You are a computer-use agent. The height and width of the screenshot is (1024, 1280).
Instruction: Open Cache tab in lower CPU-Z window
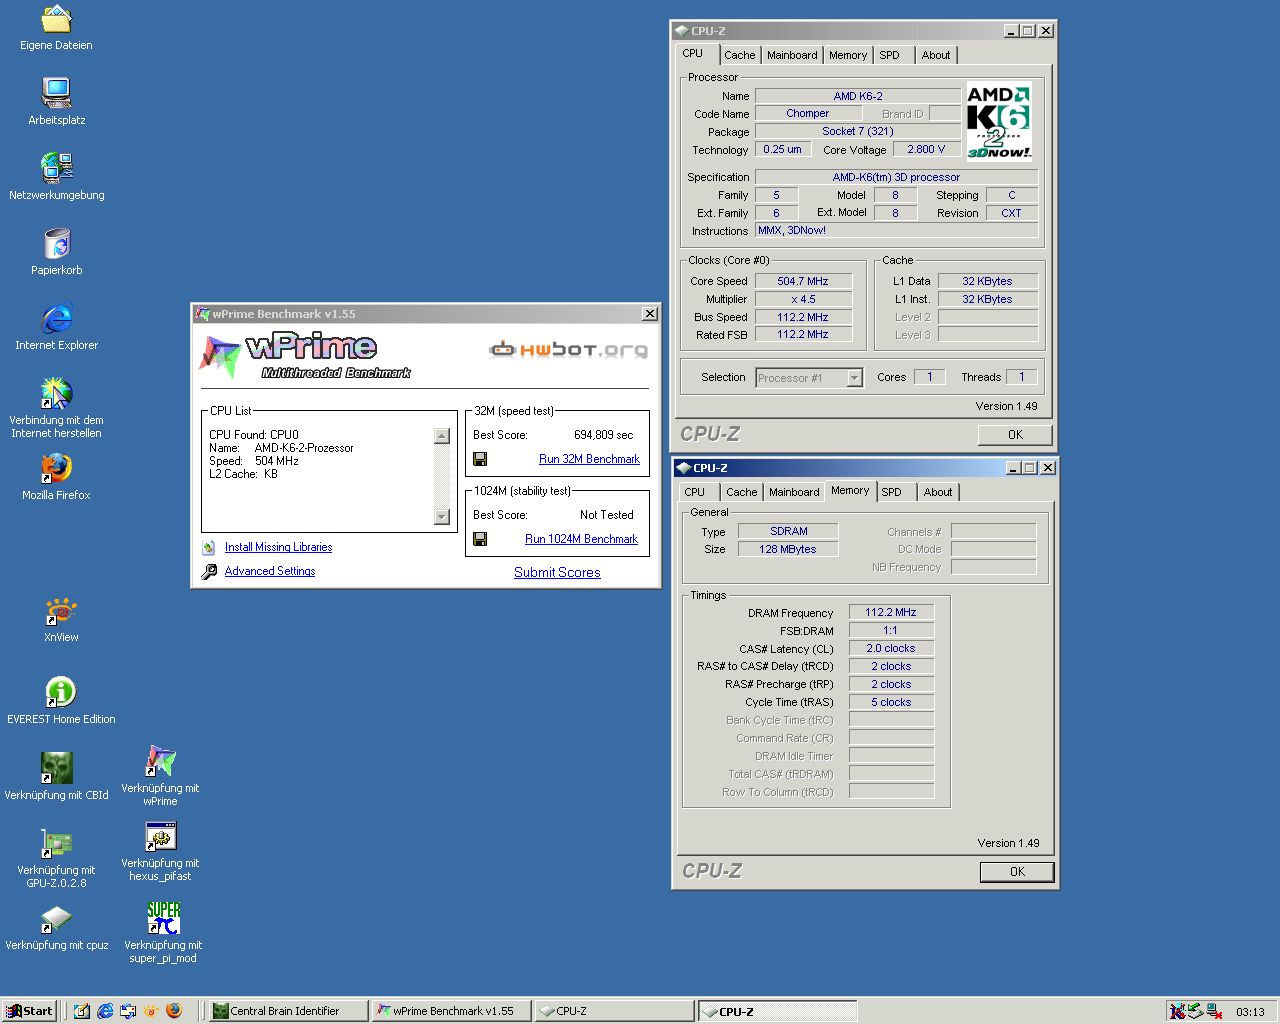click(x=742, y=492)
